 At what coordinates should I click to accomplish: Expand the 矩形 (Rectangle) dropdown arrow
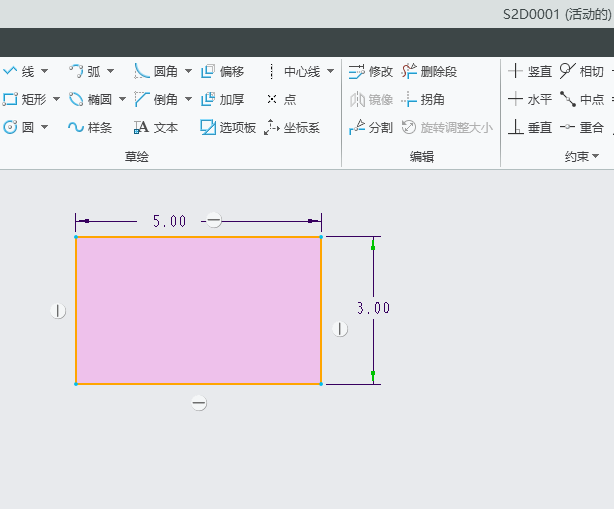coord(57,99)
